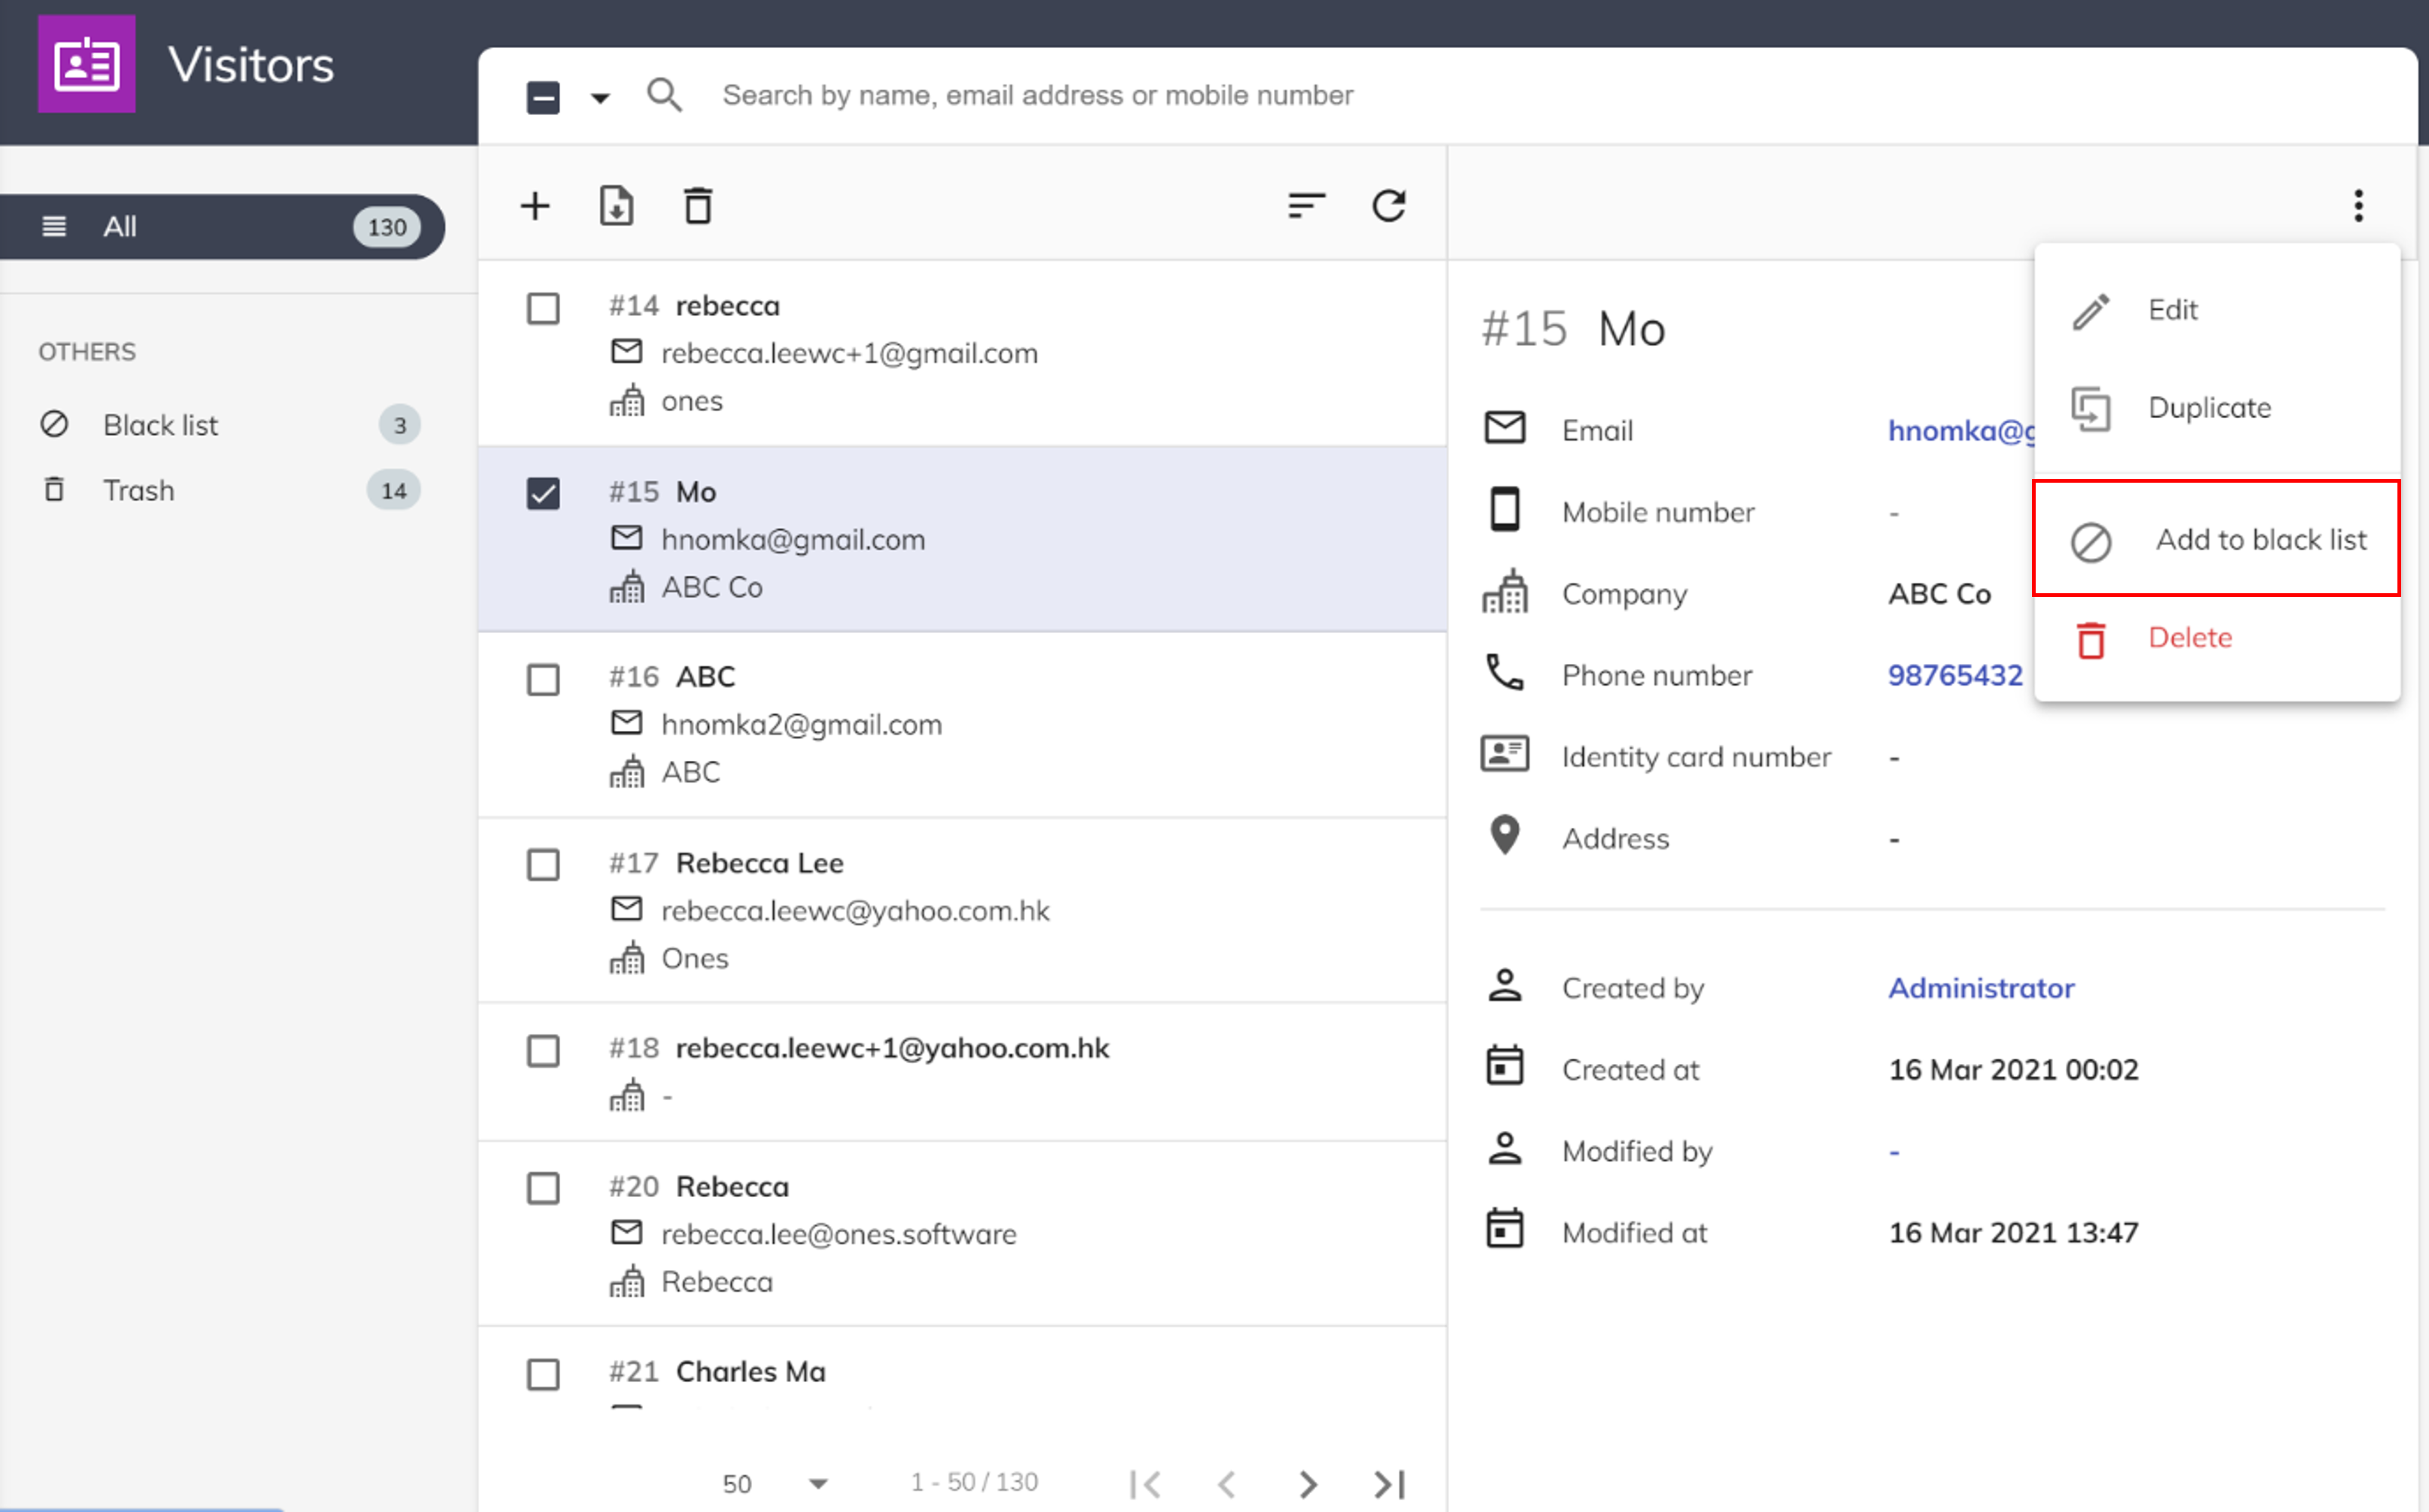Open the sort options icon
Screen dimensions: 2429x1512
tap(1306, 206)
